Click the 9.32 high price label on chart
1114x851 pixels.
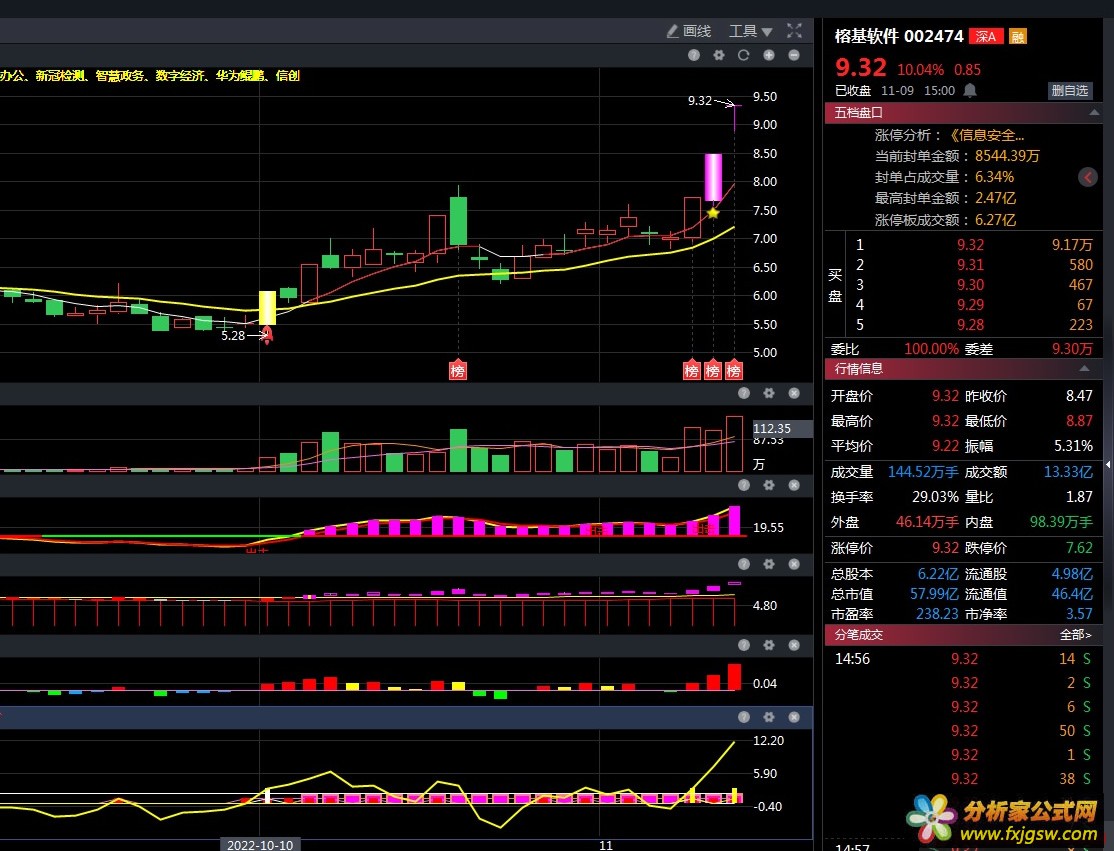coord(699,100)
